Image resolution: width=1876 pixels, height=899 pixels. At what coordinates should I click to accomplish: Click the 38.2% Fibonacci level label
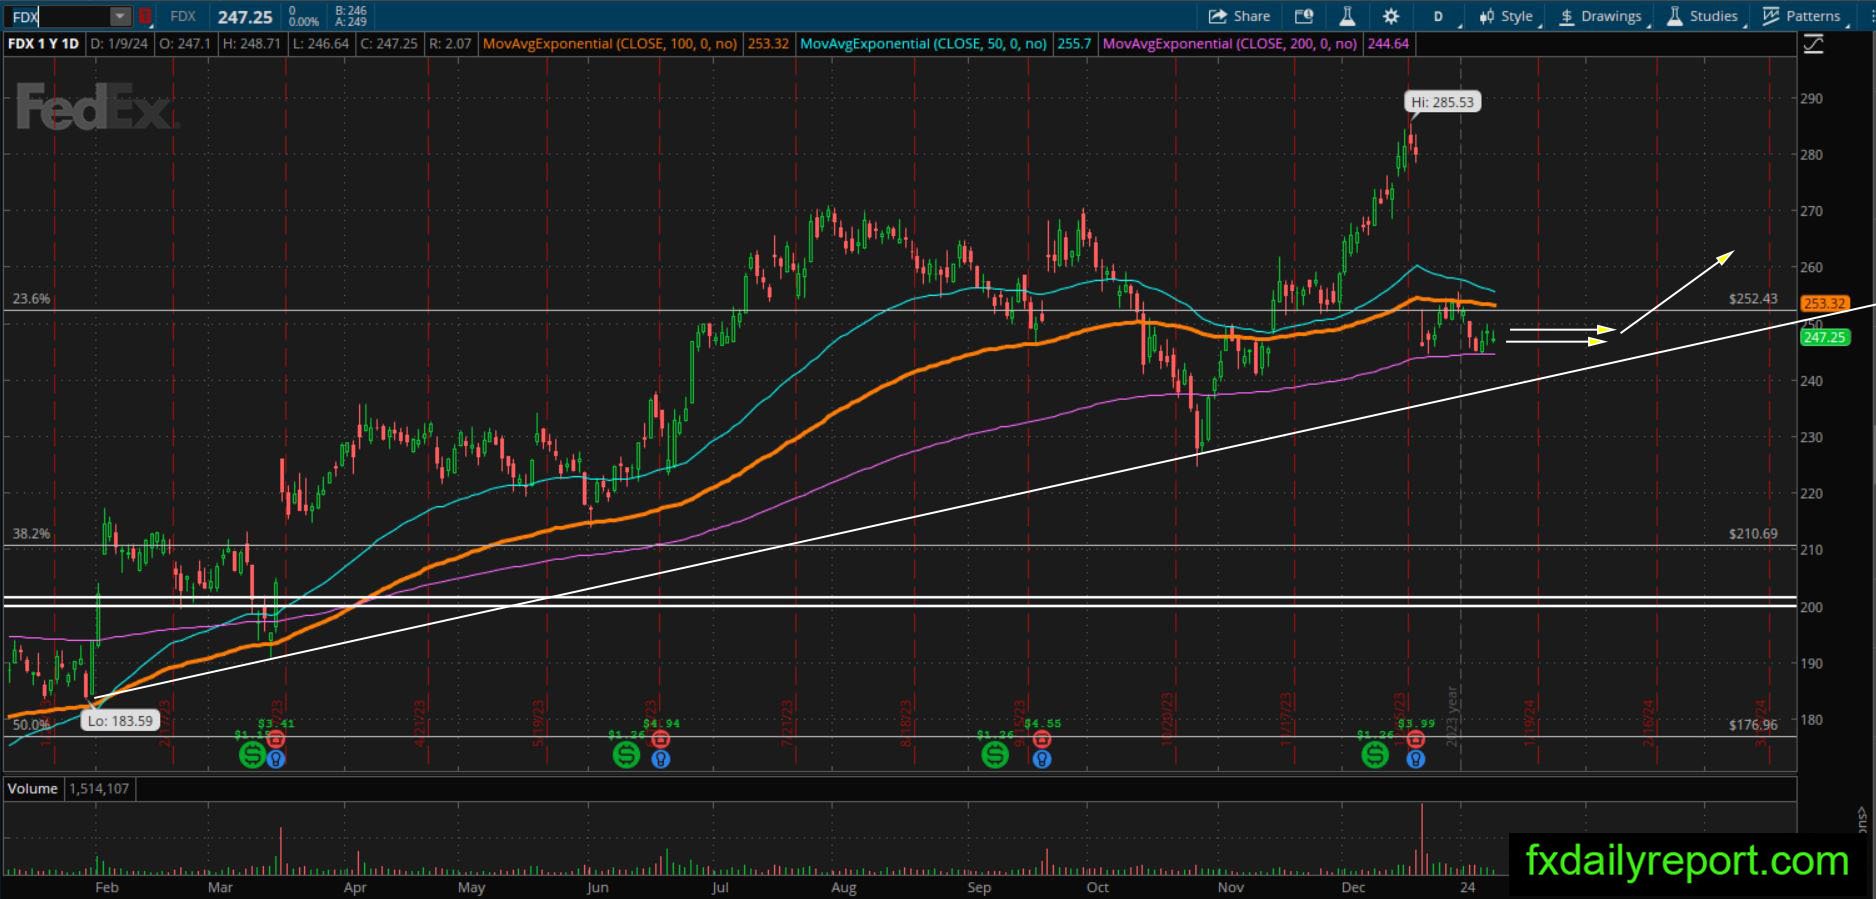point(31,534)
